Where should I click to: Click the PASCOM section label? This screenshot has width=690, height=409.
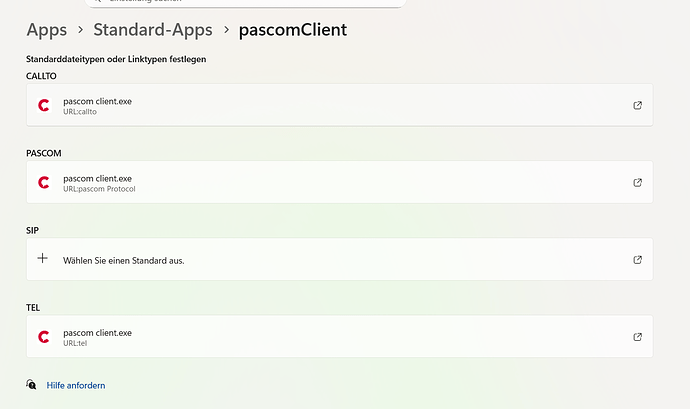point(44,153)
